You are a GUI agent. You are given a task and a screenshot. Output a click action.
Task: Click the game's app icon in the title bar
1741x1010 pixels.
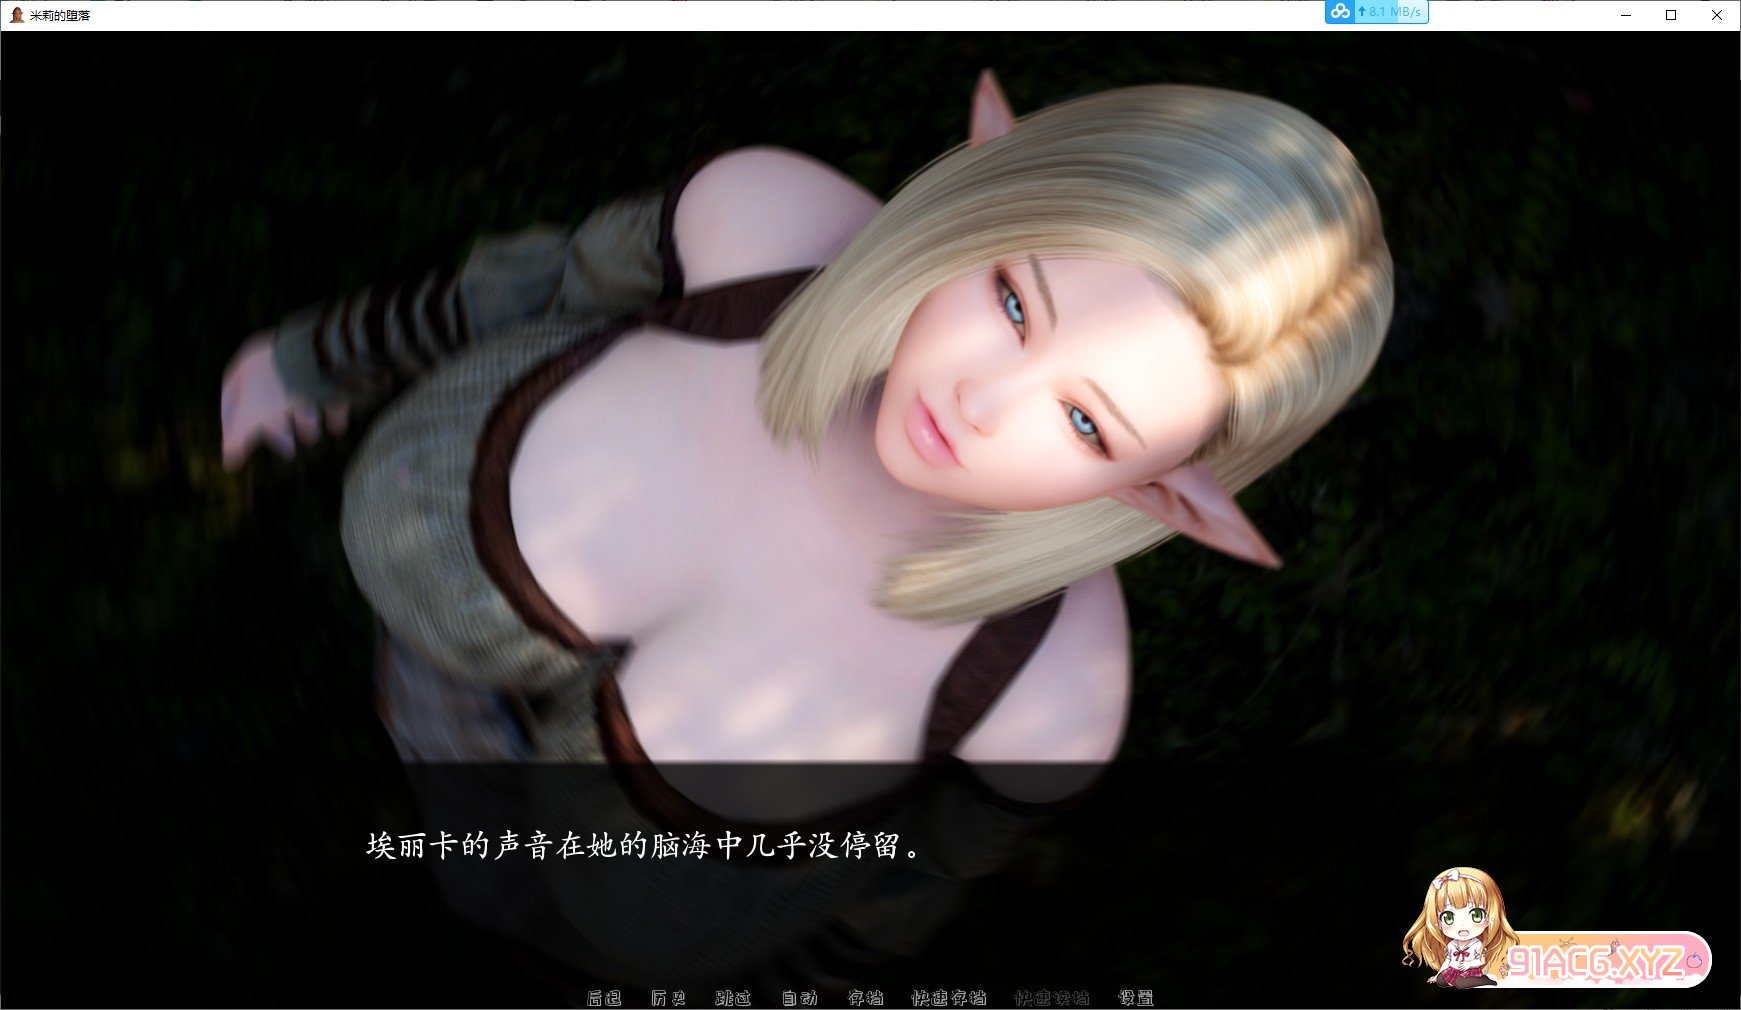pos(16,15)
